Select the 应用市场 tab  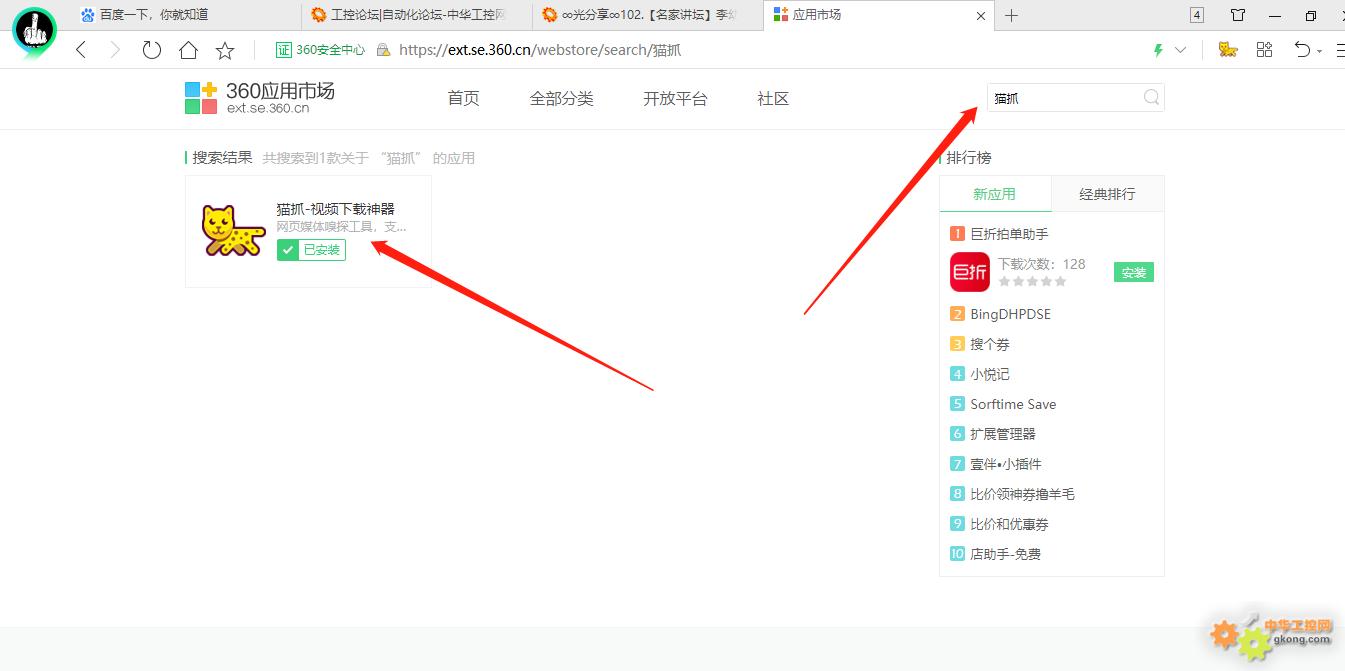point(870,15)
